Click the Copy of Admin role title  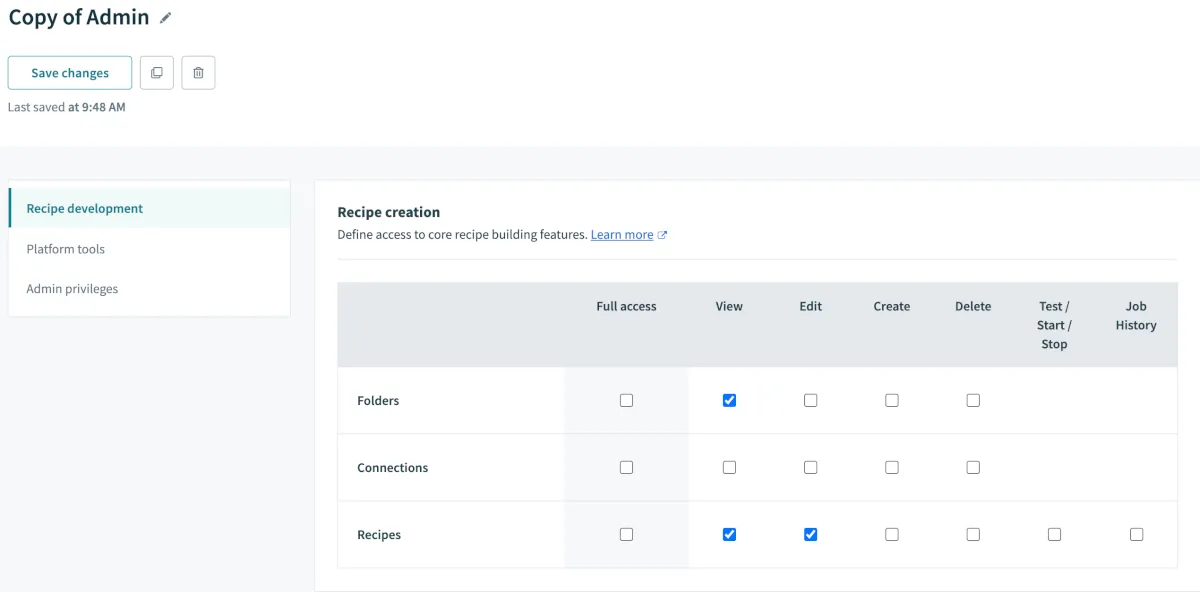[79, 18]
